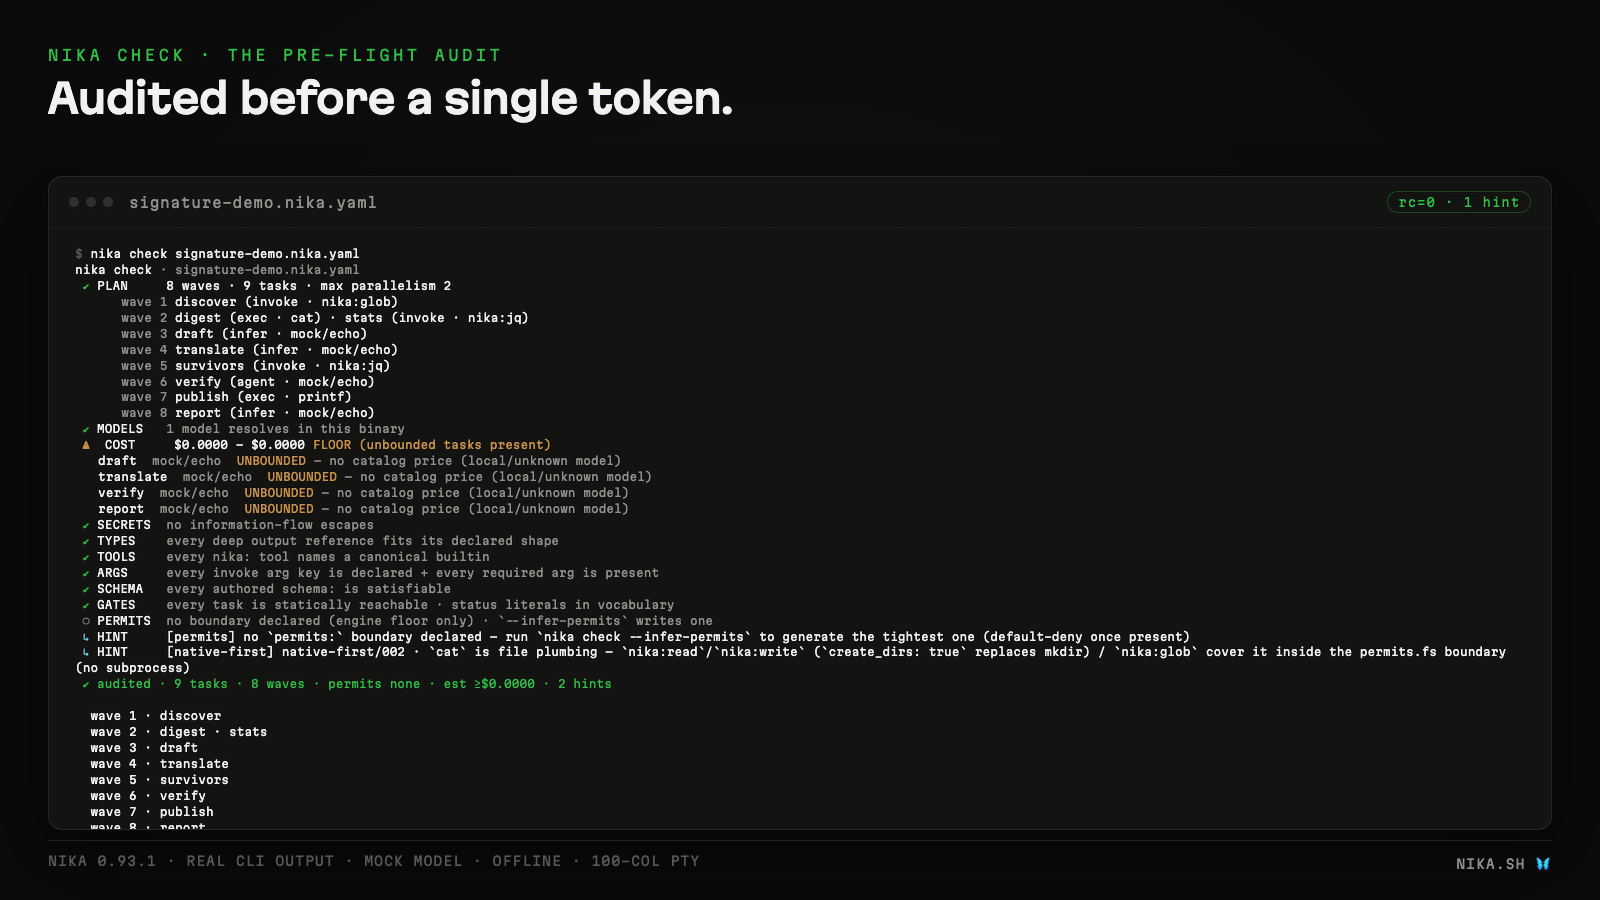The image size is (1600, 900).
Task: Click the green checkmark beside the audited summary
Action: click(x=86, y=684)
